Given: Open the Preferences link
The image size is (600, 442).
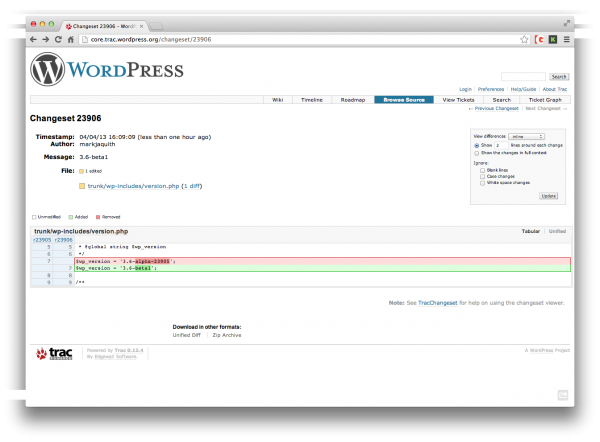Looking at the screenshot, I should (491, 89).
